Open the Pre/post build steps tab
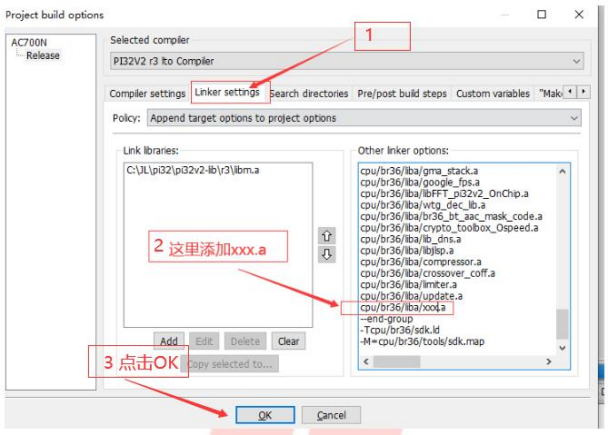Image resolution: width=608 pixels, height=435 pixels. click(x=402, y=93)
